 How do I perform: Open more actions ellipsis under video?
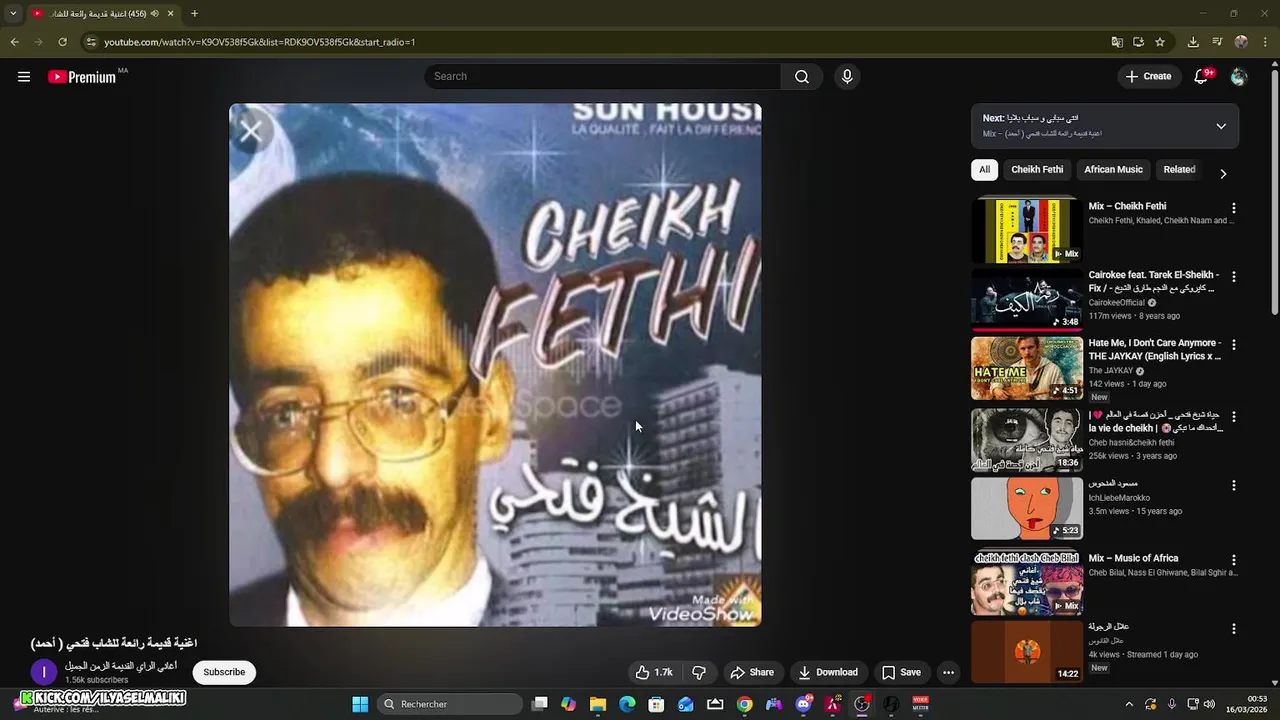[949, 673]
